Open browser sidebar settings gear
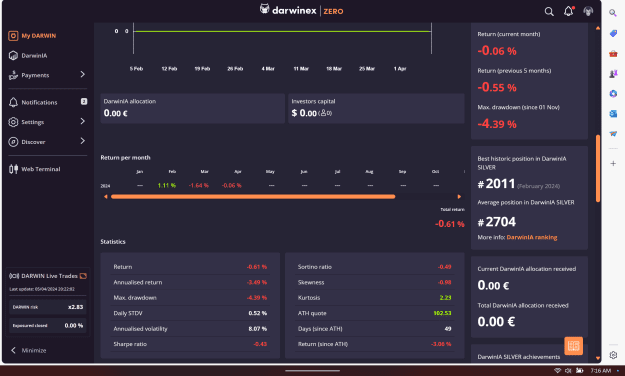Viewport: 625px width, 376px height. (x=613, y=355)
